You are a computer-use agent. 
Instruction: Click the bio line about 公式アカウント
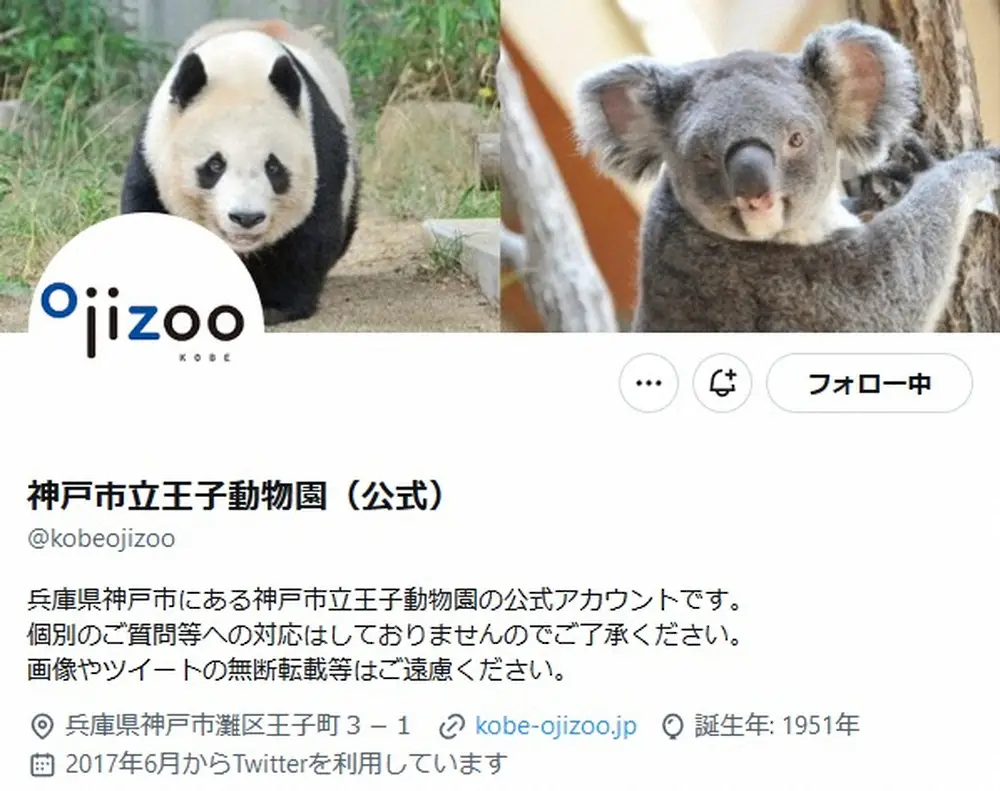(385, 600)
